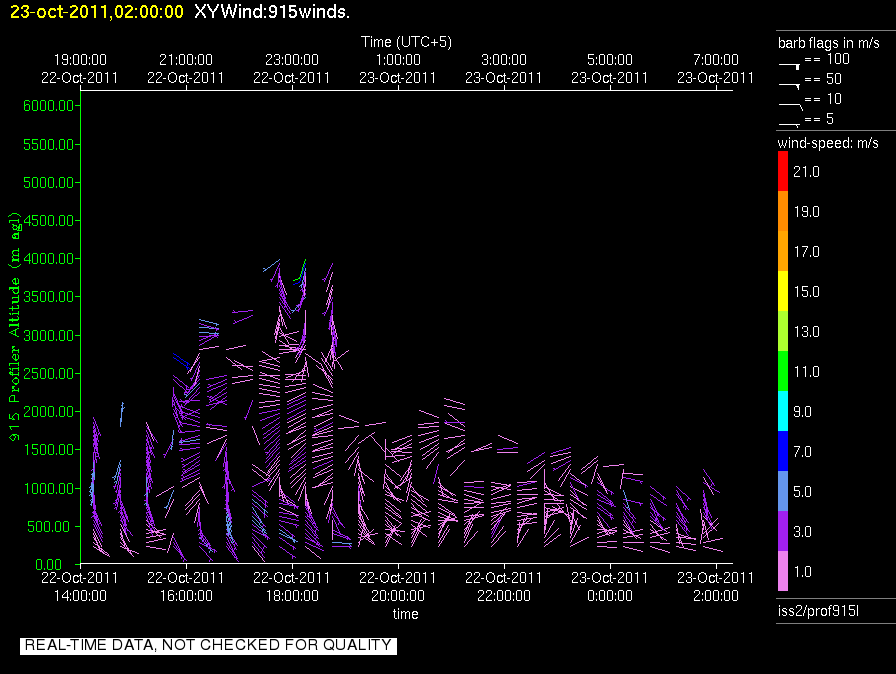The width and height of the screenshot is (896, 674).
Task: Select the 1:00:00 top axis tick label
Action: (x=397, y=61)
